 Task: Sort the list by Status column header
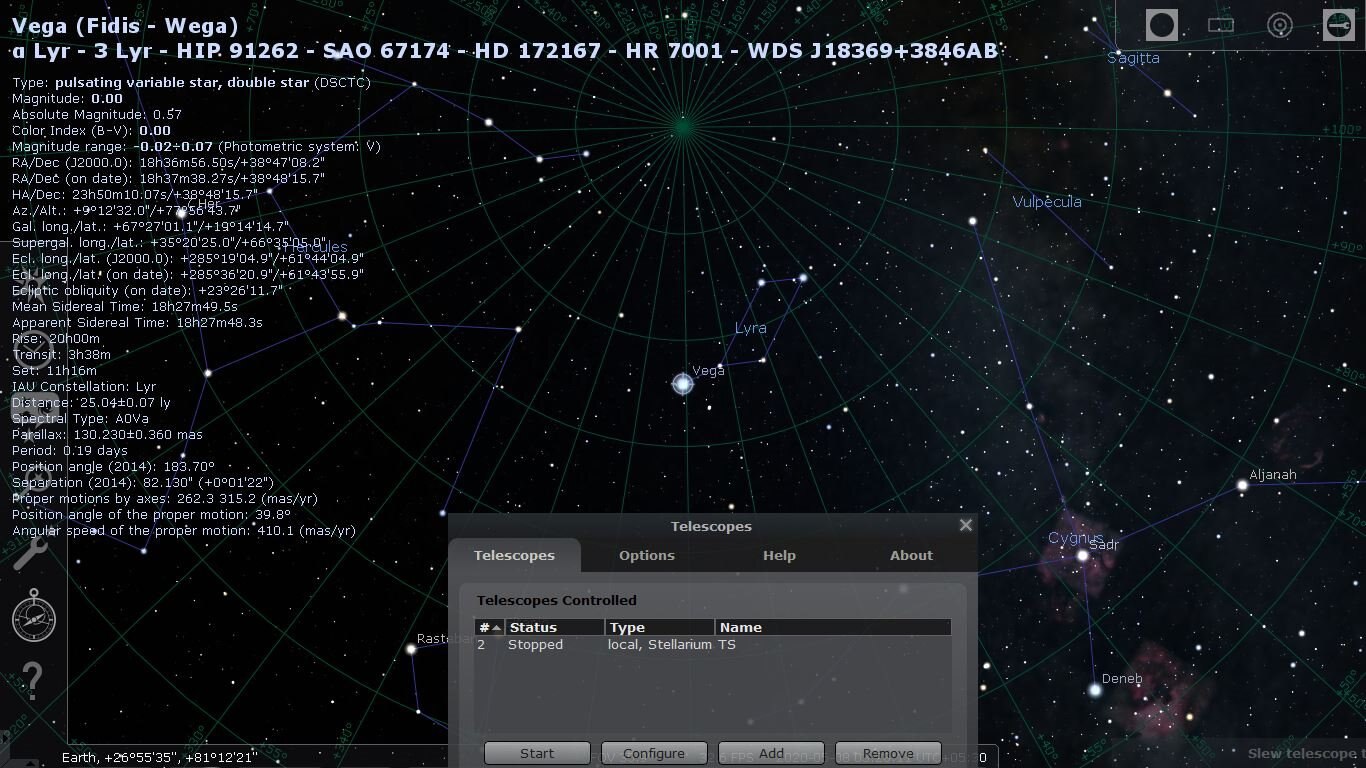point(555,627)
